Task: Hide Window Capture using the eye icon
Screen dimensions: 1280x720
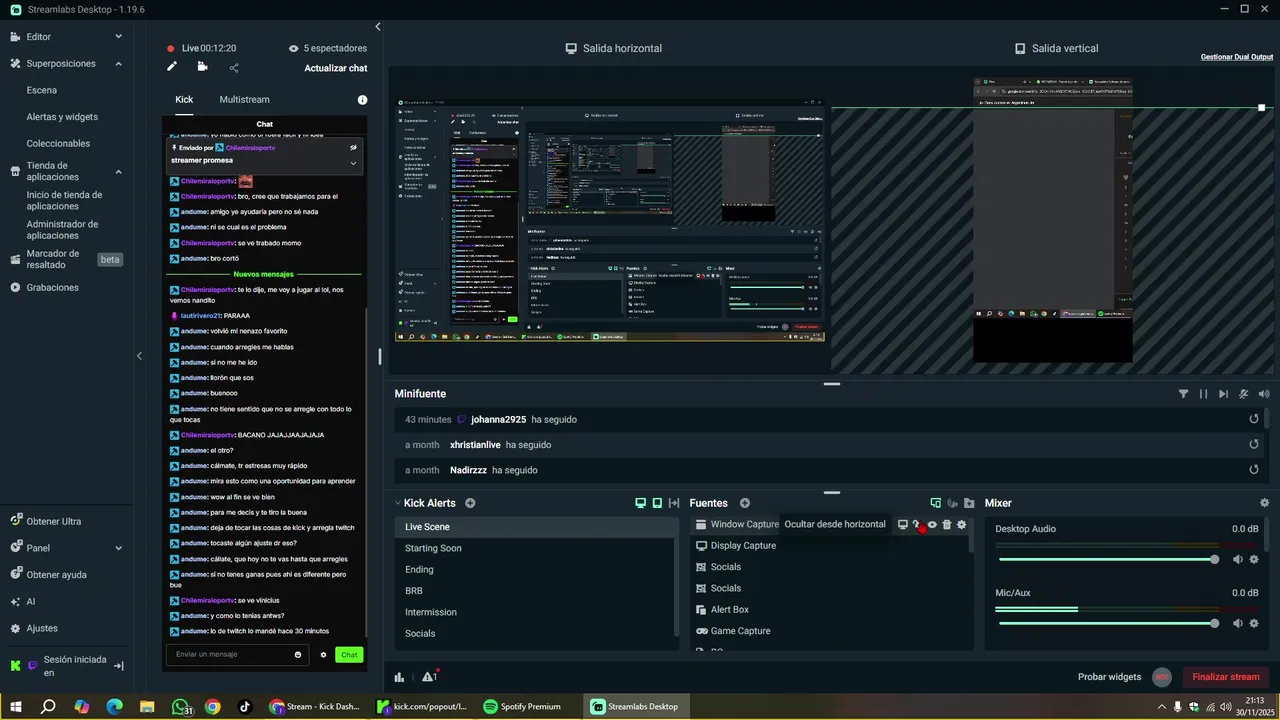Action: point(932,524)
